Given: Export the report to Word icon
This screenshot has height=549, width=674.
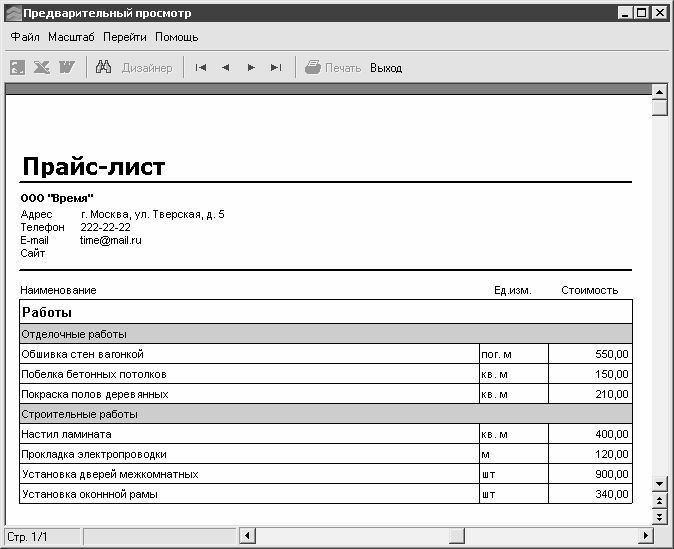Looking at the screenshot, I should 67,67.
